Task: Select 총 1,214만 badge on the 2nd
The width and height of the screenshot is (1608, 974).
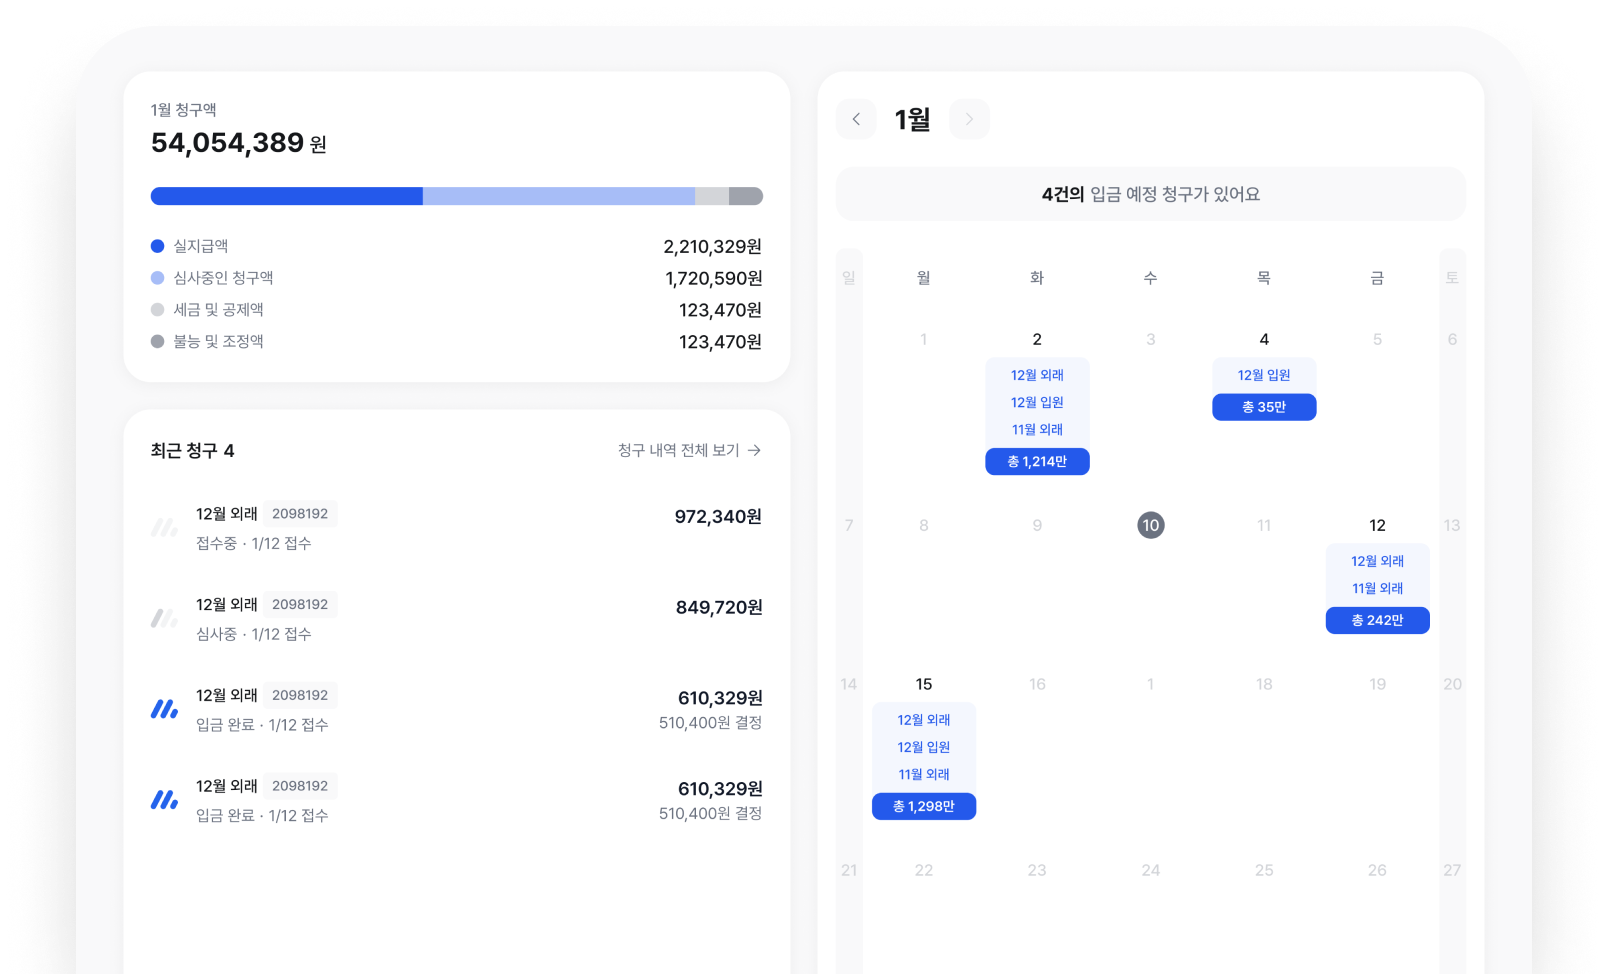Action: [x=1037, y=461]
